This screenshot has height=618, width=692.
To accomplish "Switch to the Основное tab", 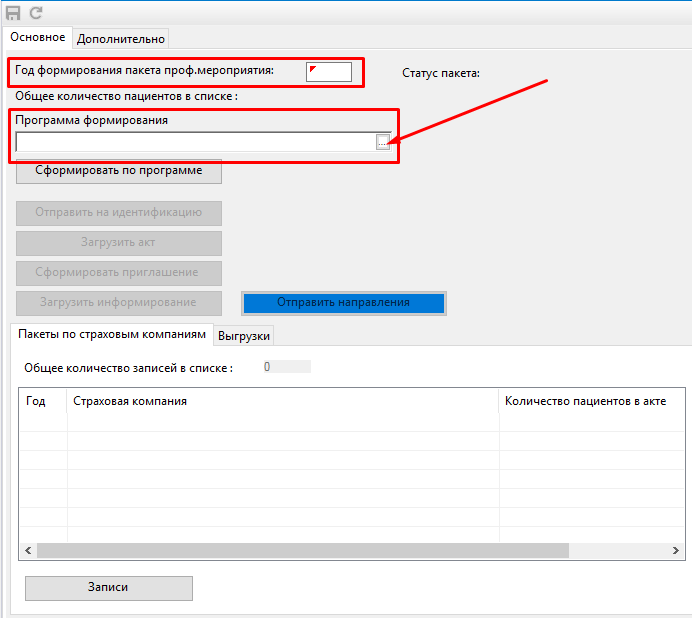I will click(38, 38).
